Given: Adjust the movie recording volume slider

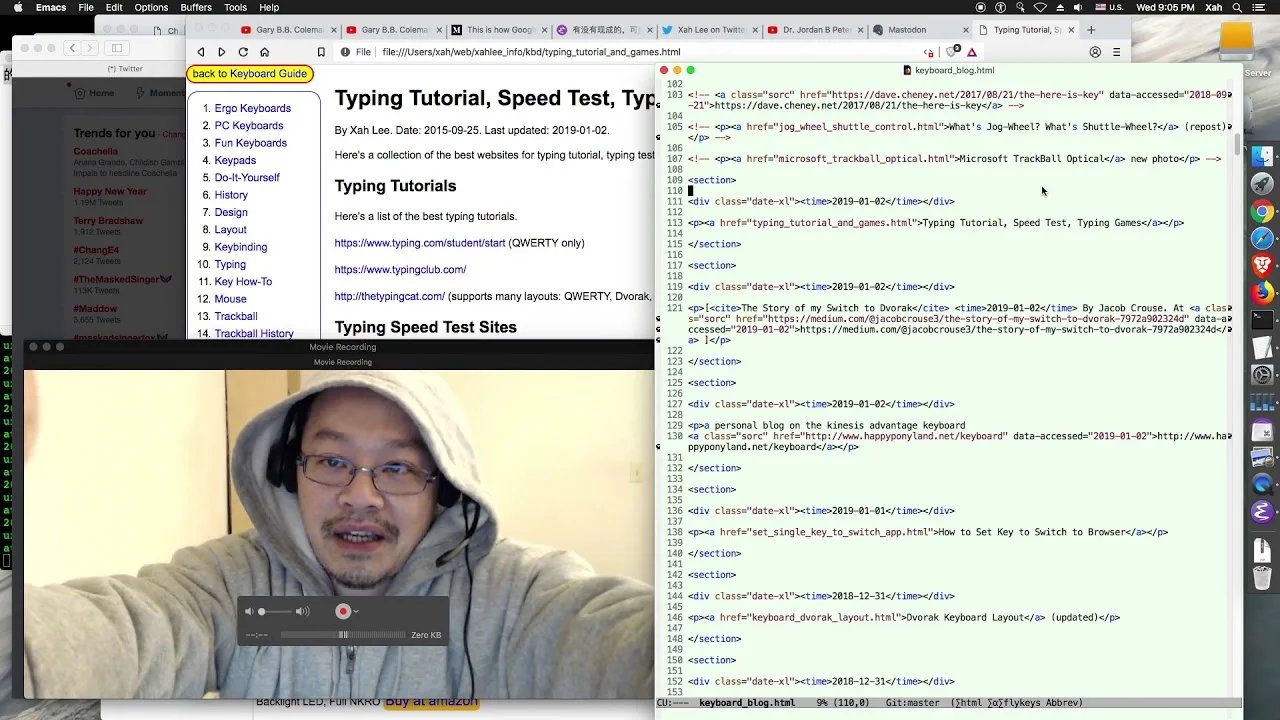Looking at the screenshot, I should (277, 611).
